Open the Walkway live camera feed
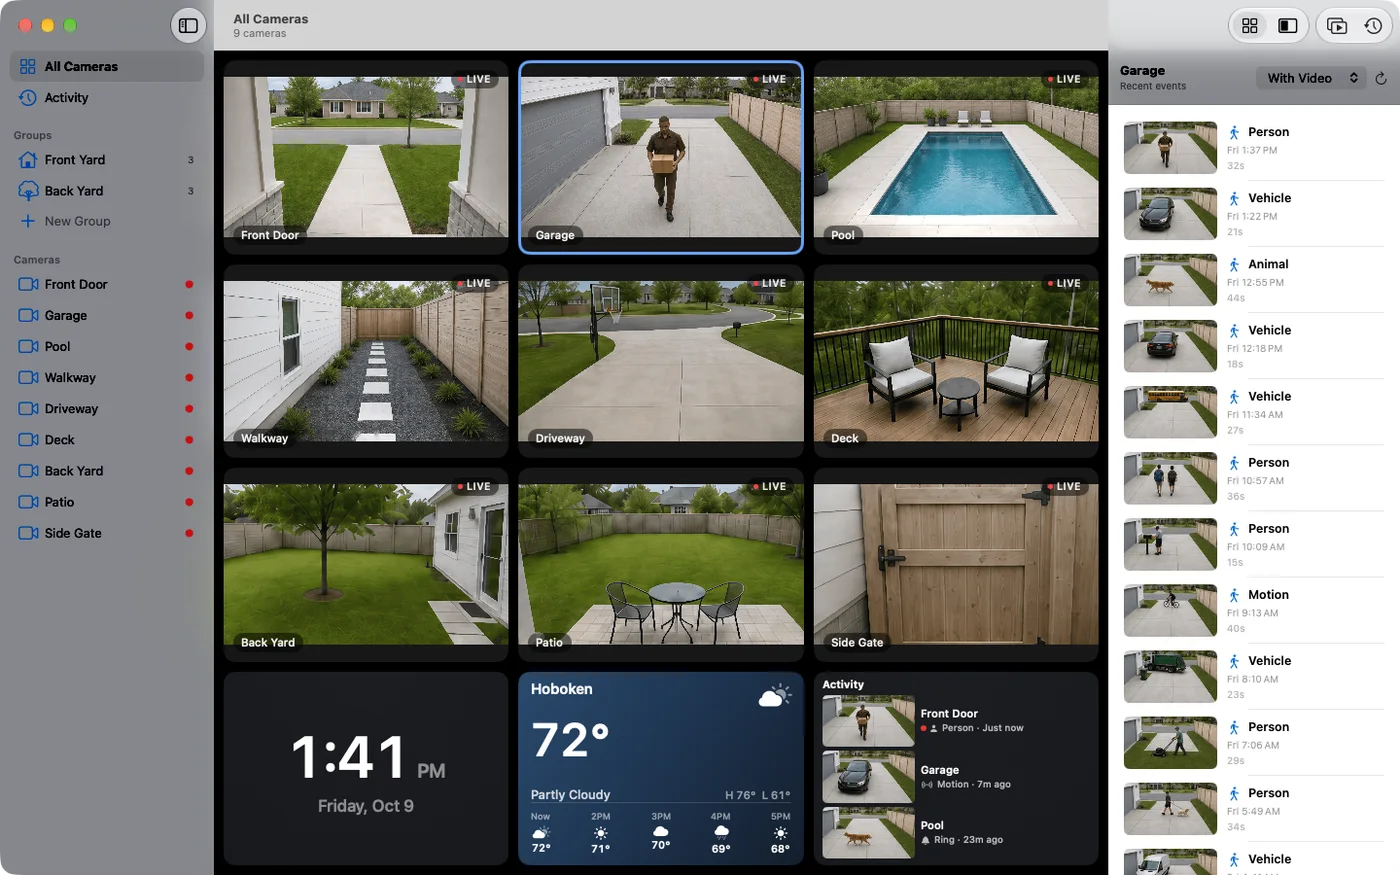Image resolution: width=1400 pixels, height=875 pixels. 366,361
